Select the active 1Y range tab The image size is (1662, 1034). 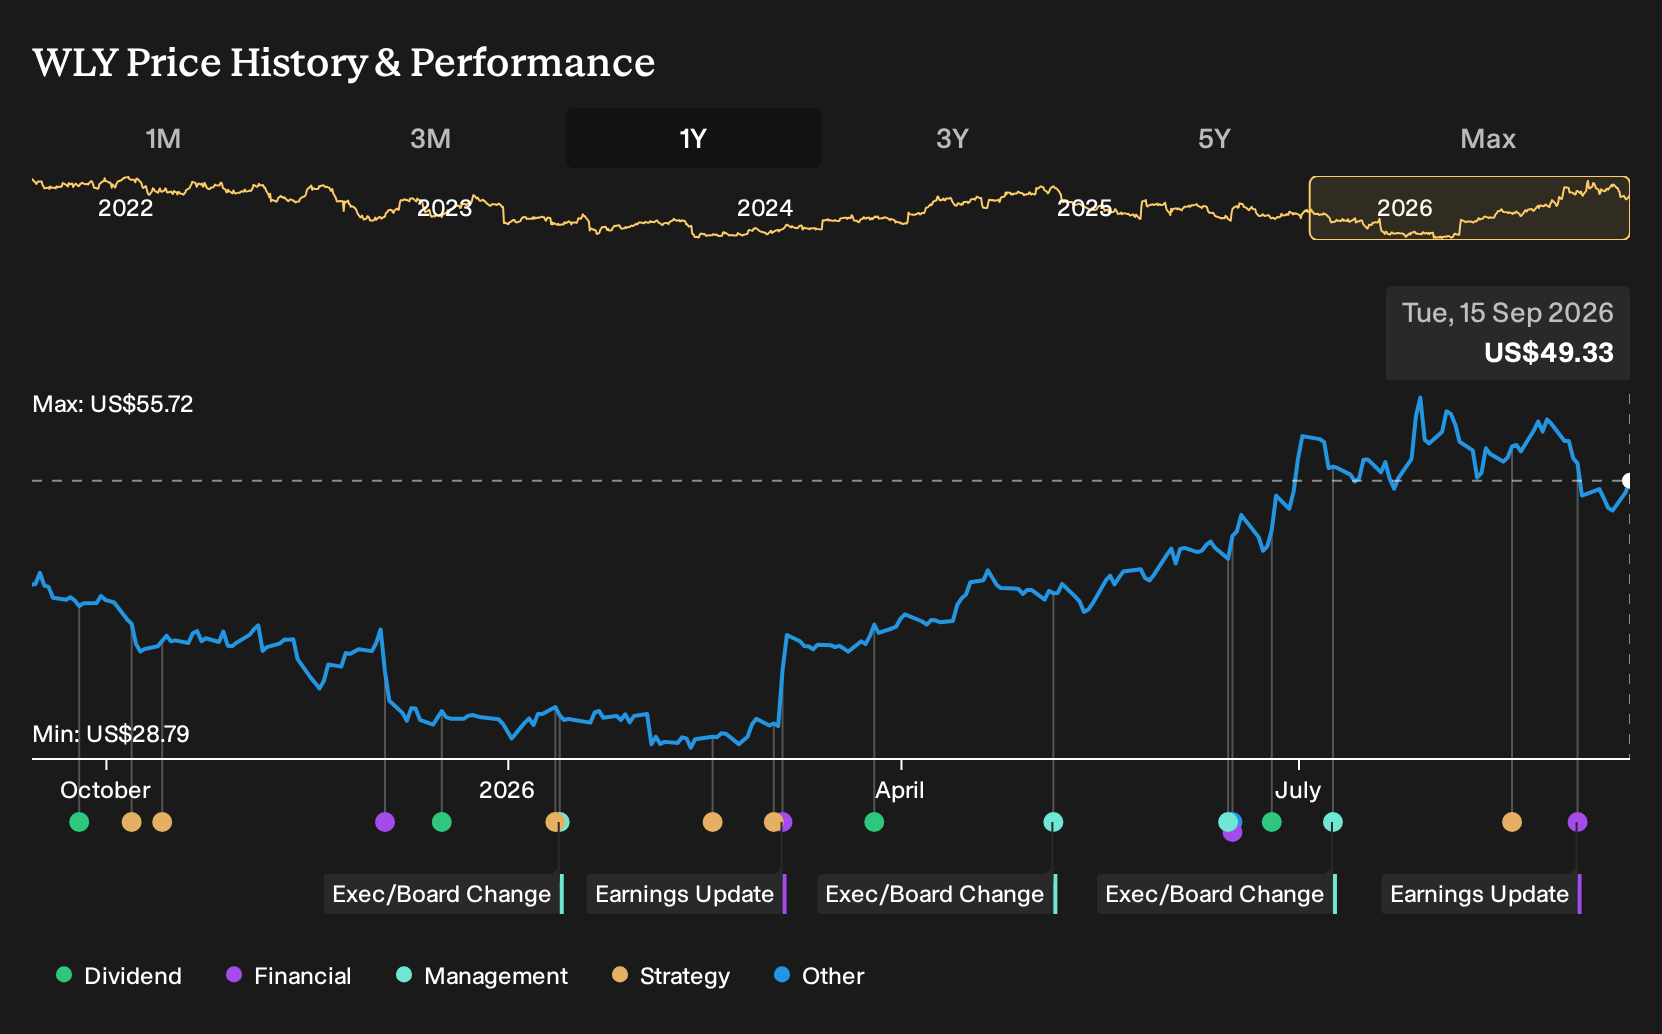coord(693,138)
